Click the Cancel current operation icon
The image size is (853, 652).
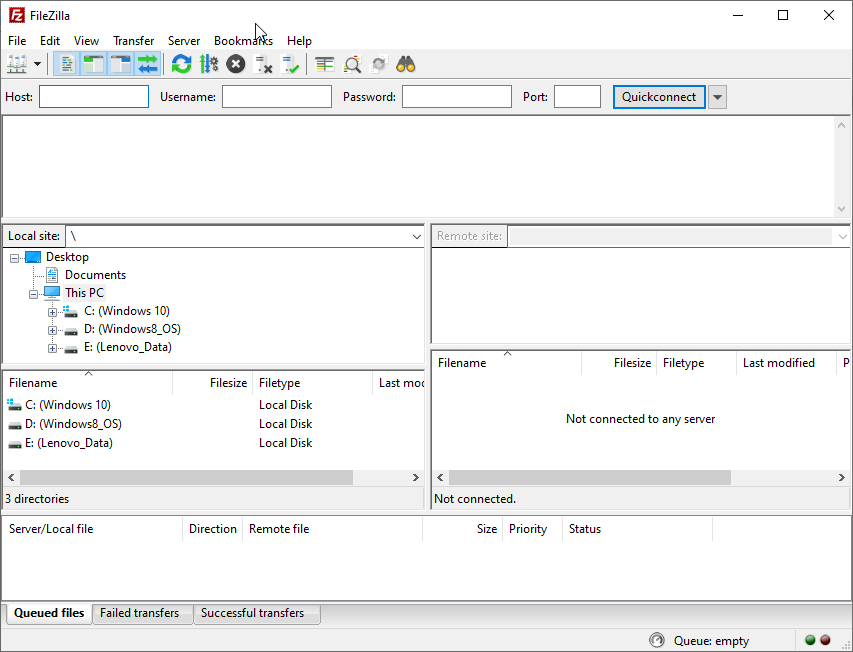point(236,65)
